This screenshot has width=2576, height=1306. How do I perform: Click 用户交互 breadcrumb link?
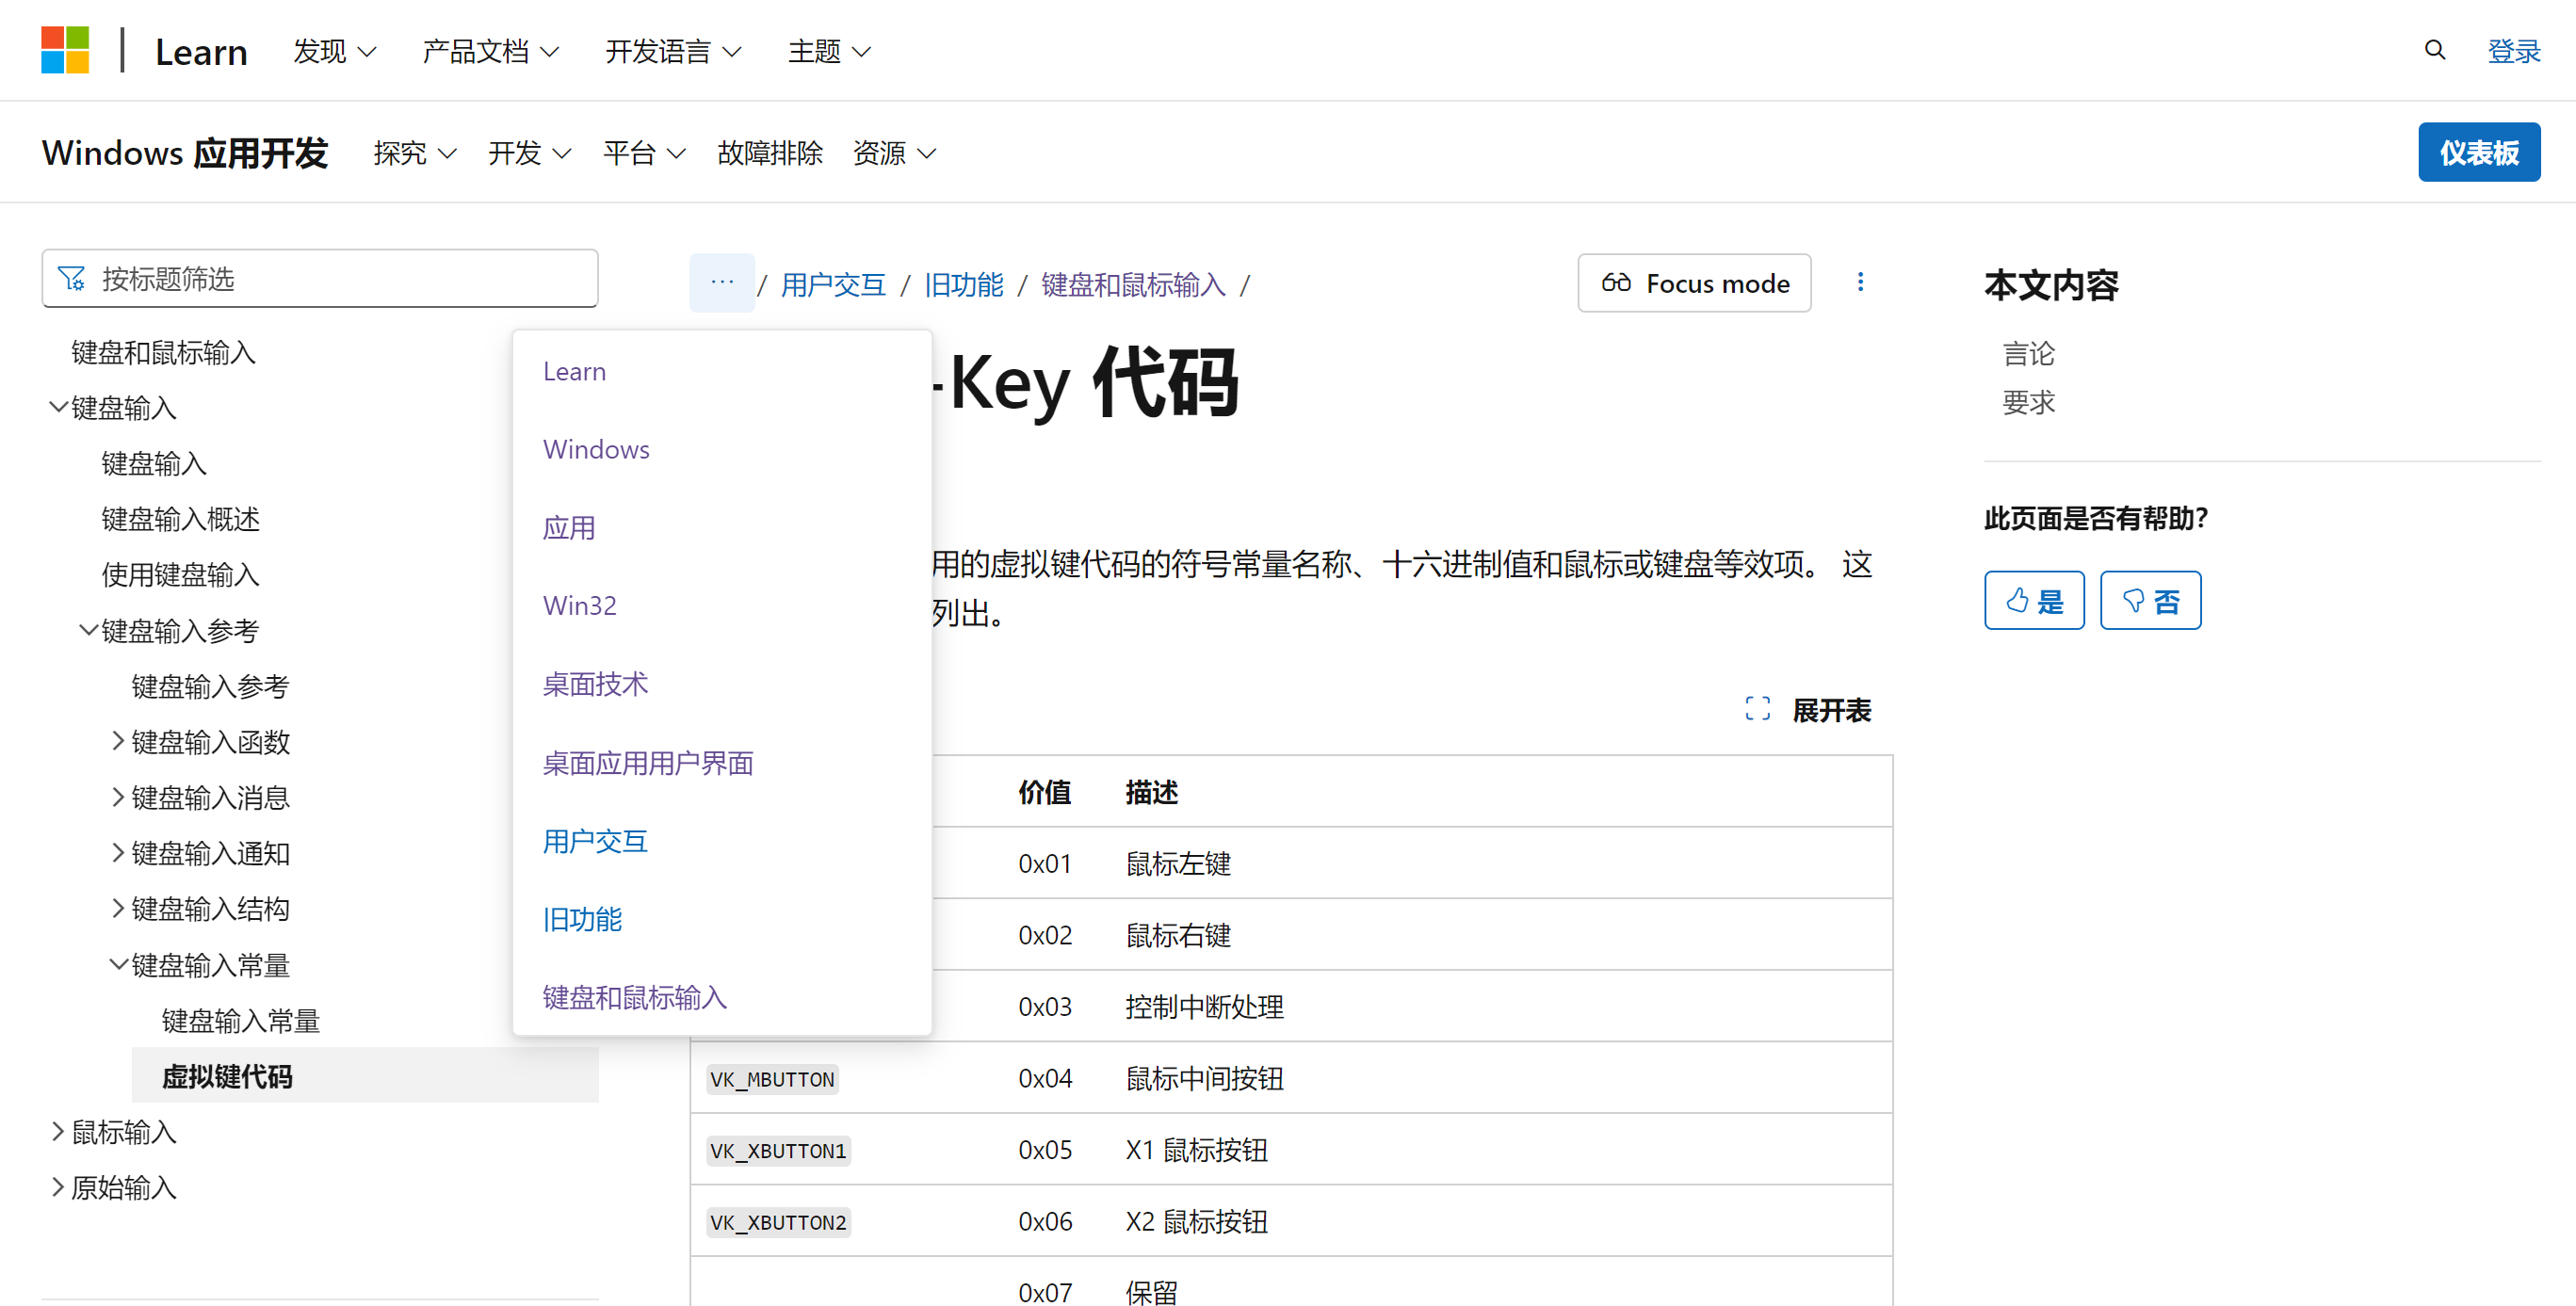point(833,284)
